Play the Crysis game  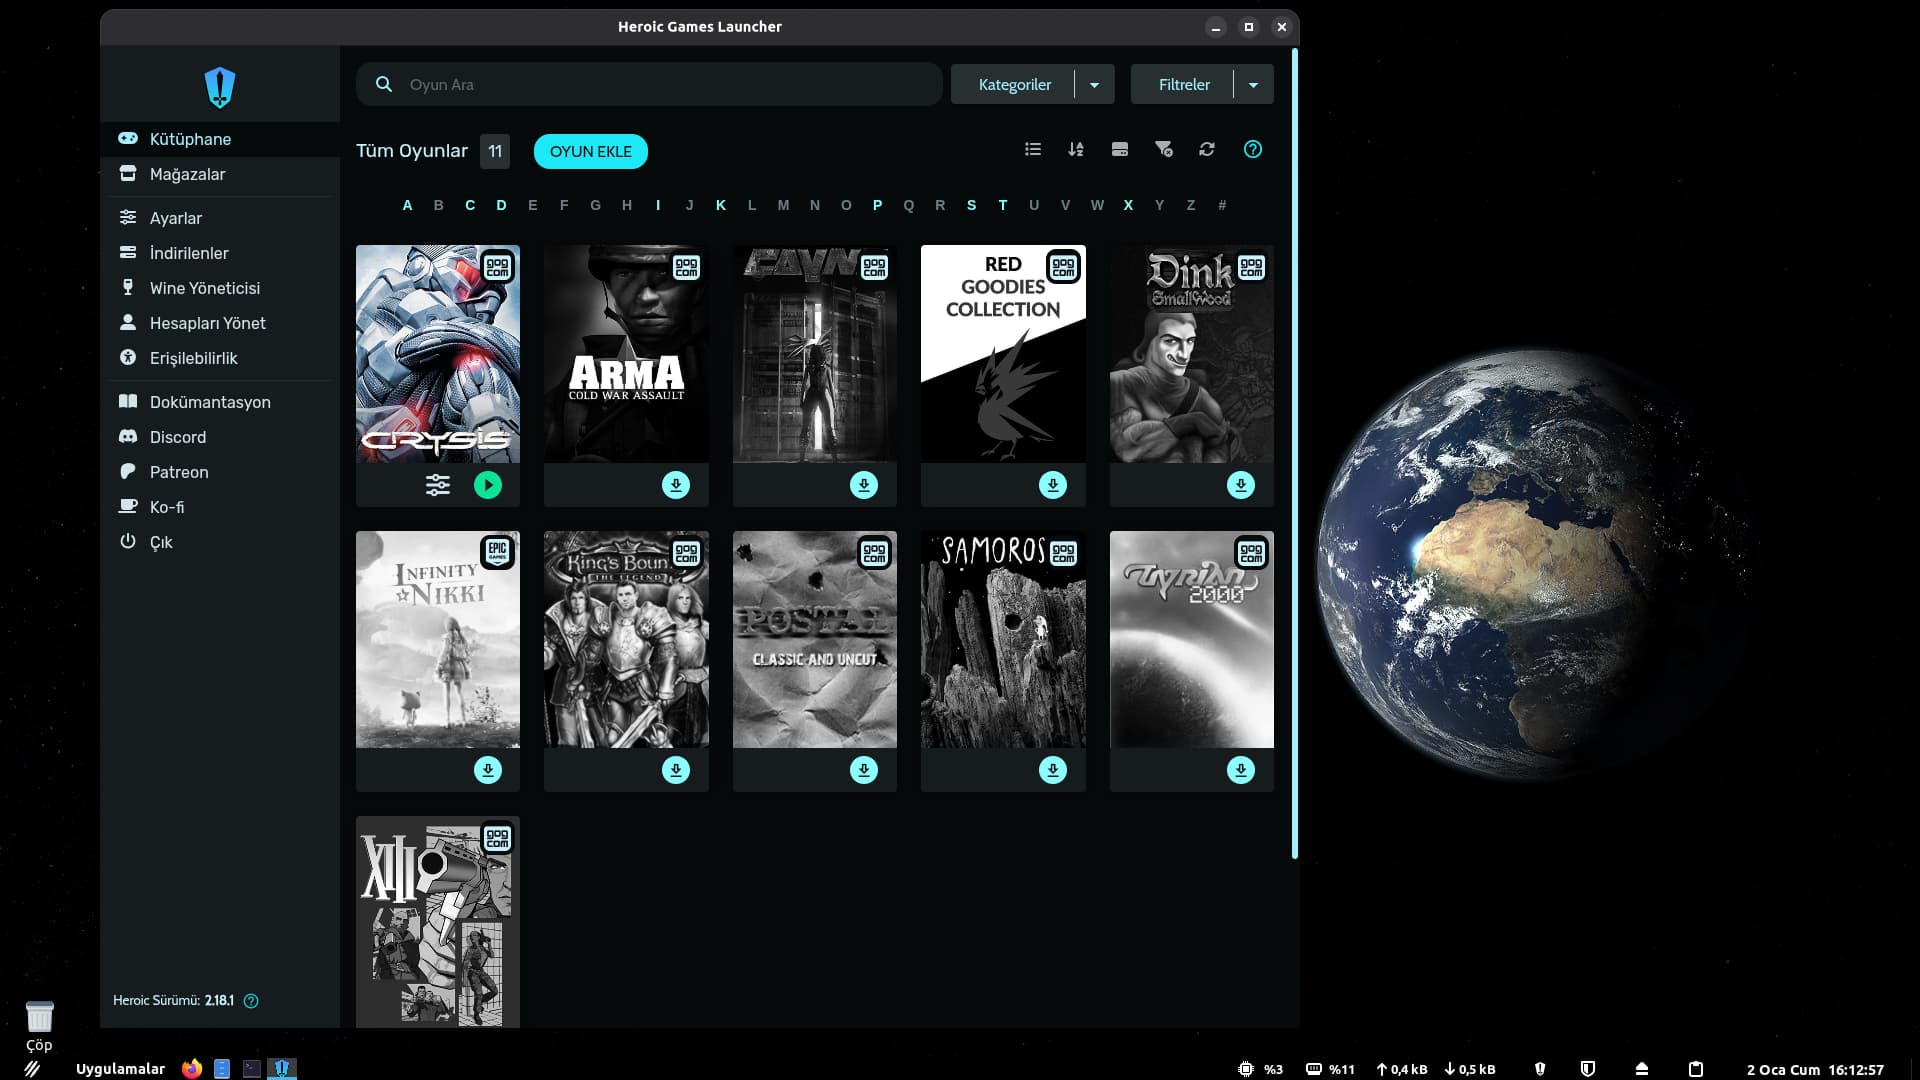click(488, 485)
